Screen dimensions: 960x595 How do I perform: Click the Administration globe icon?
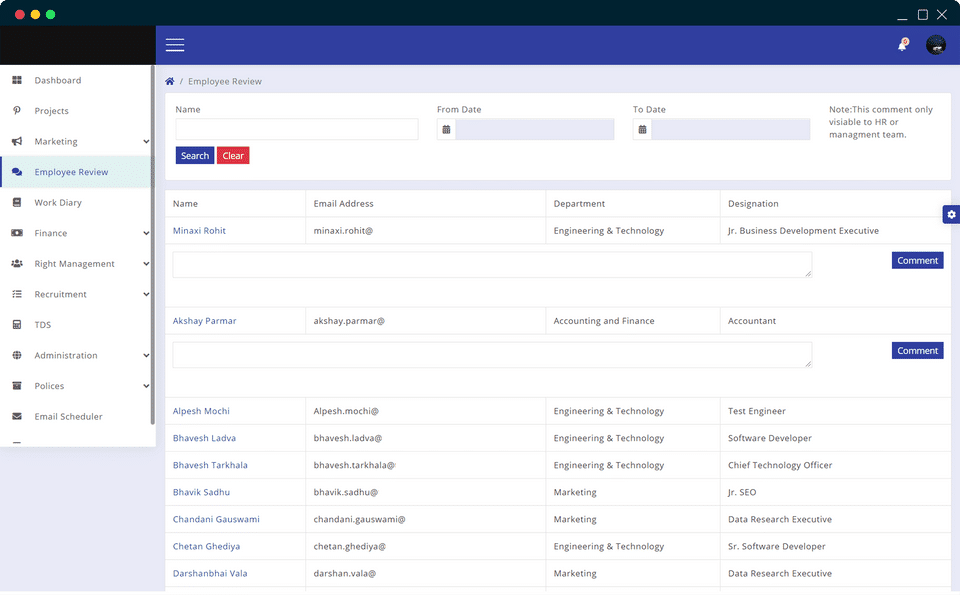pos(17,356)
